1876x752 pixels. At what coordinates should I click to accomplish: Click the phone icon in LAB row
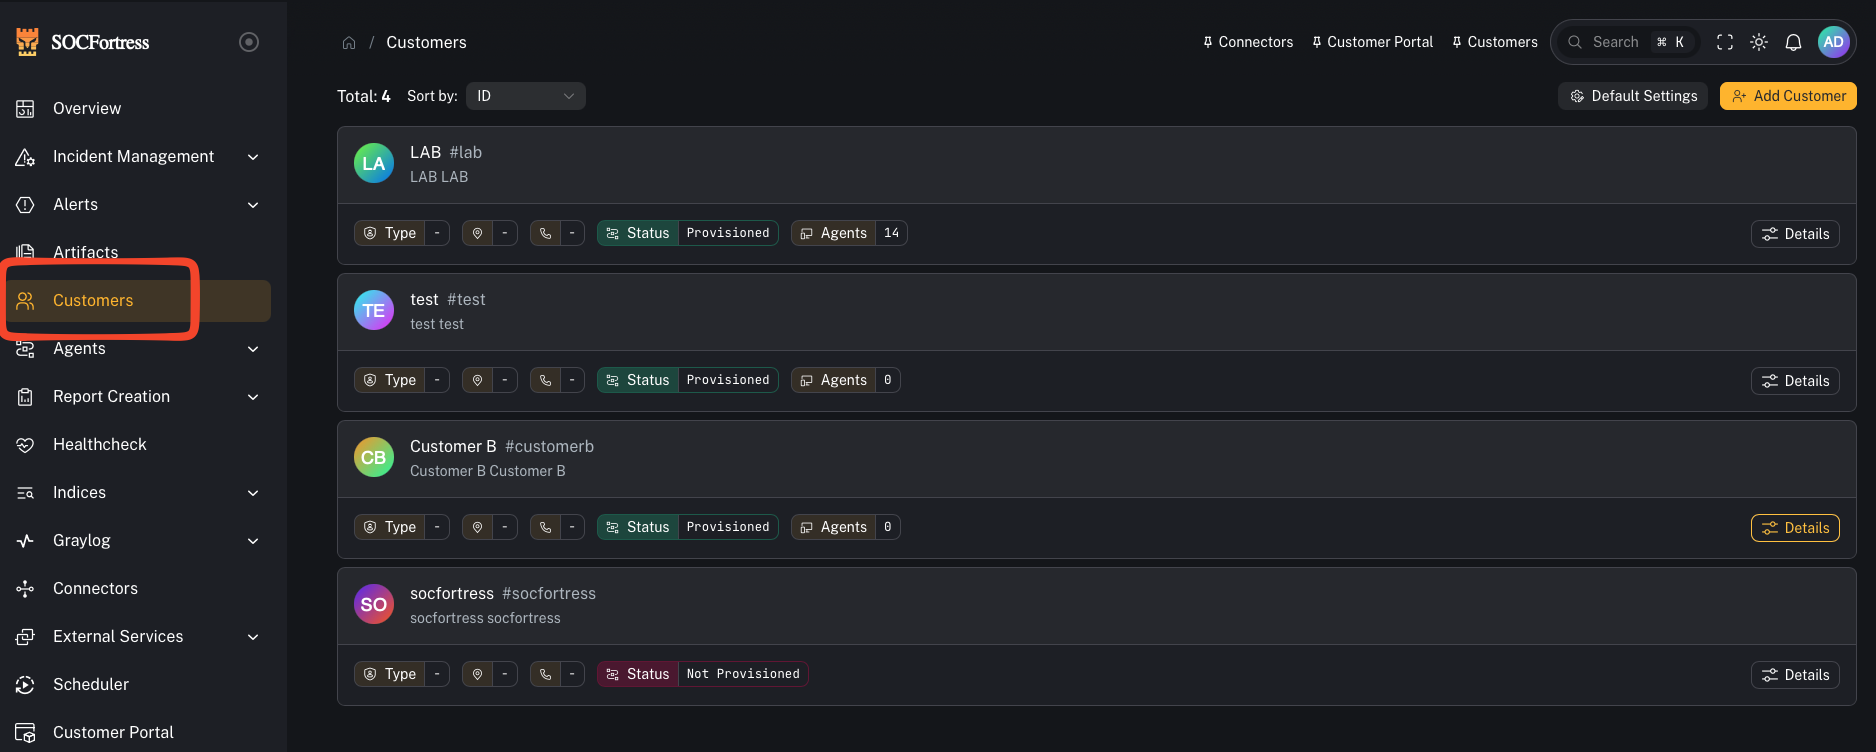pos(545,233)
